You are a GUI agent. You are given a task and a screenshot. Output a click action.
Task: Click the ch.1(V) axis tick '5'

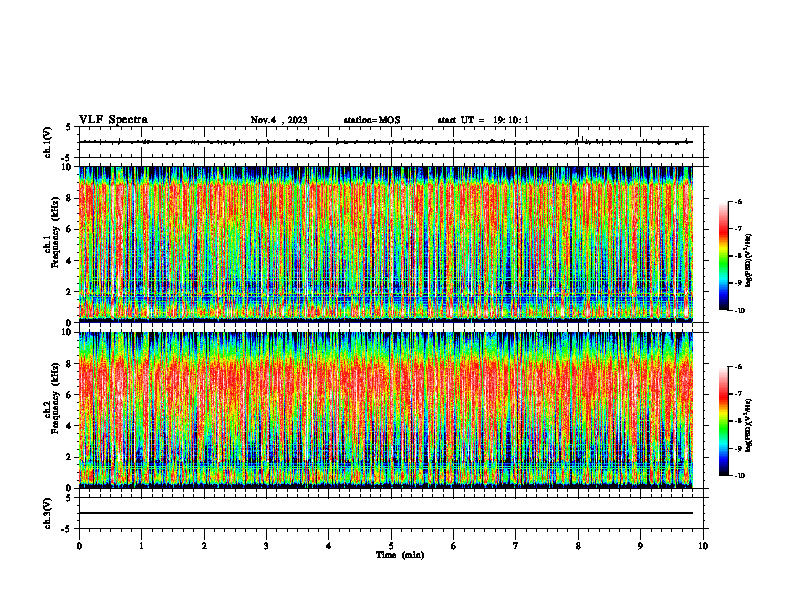pos(69,127)
